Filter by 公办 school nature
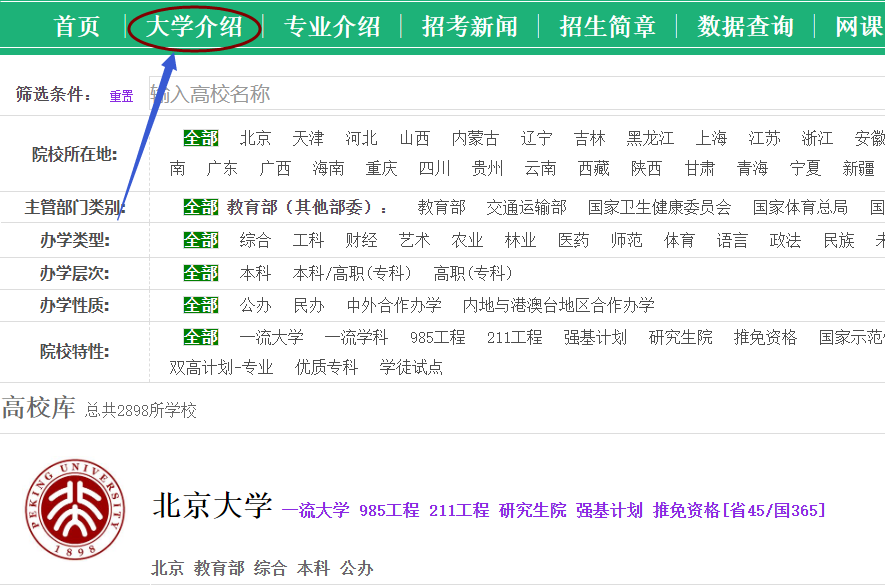 point(255,305)
